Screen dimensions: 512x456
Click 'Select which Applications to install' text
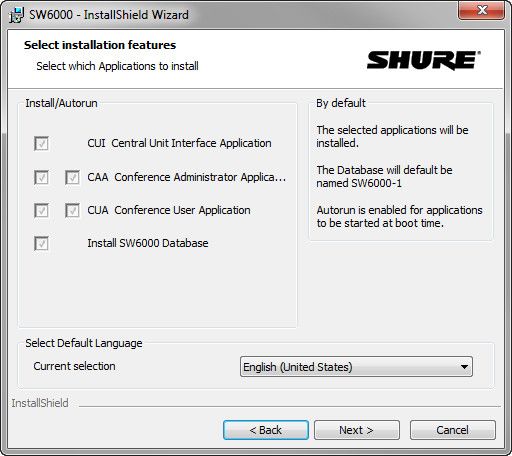point(117,66)
